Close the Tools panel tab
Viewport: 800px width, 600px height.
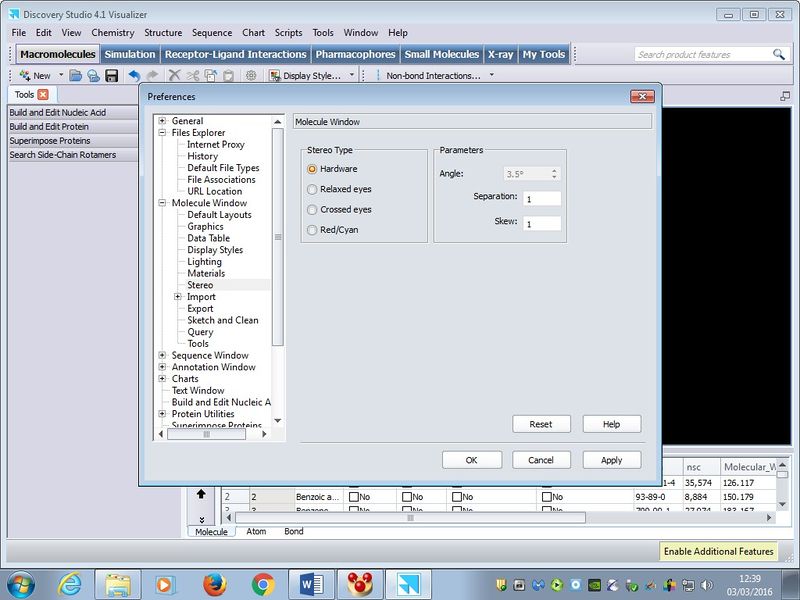[x=43, y=95]
